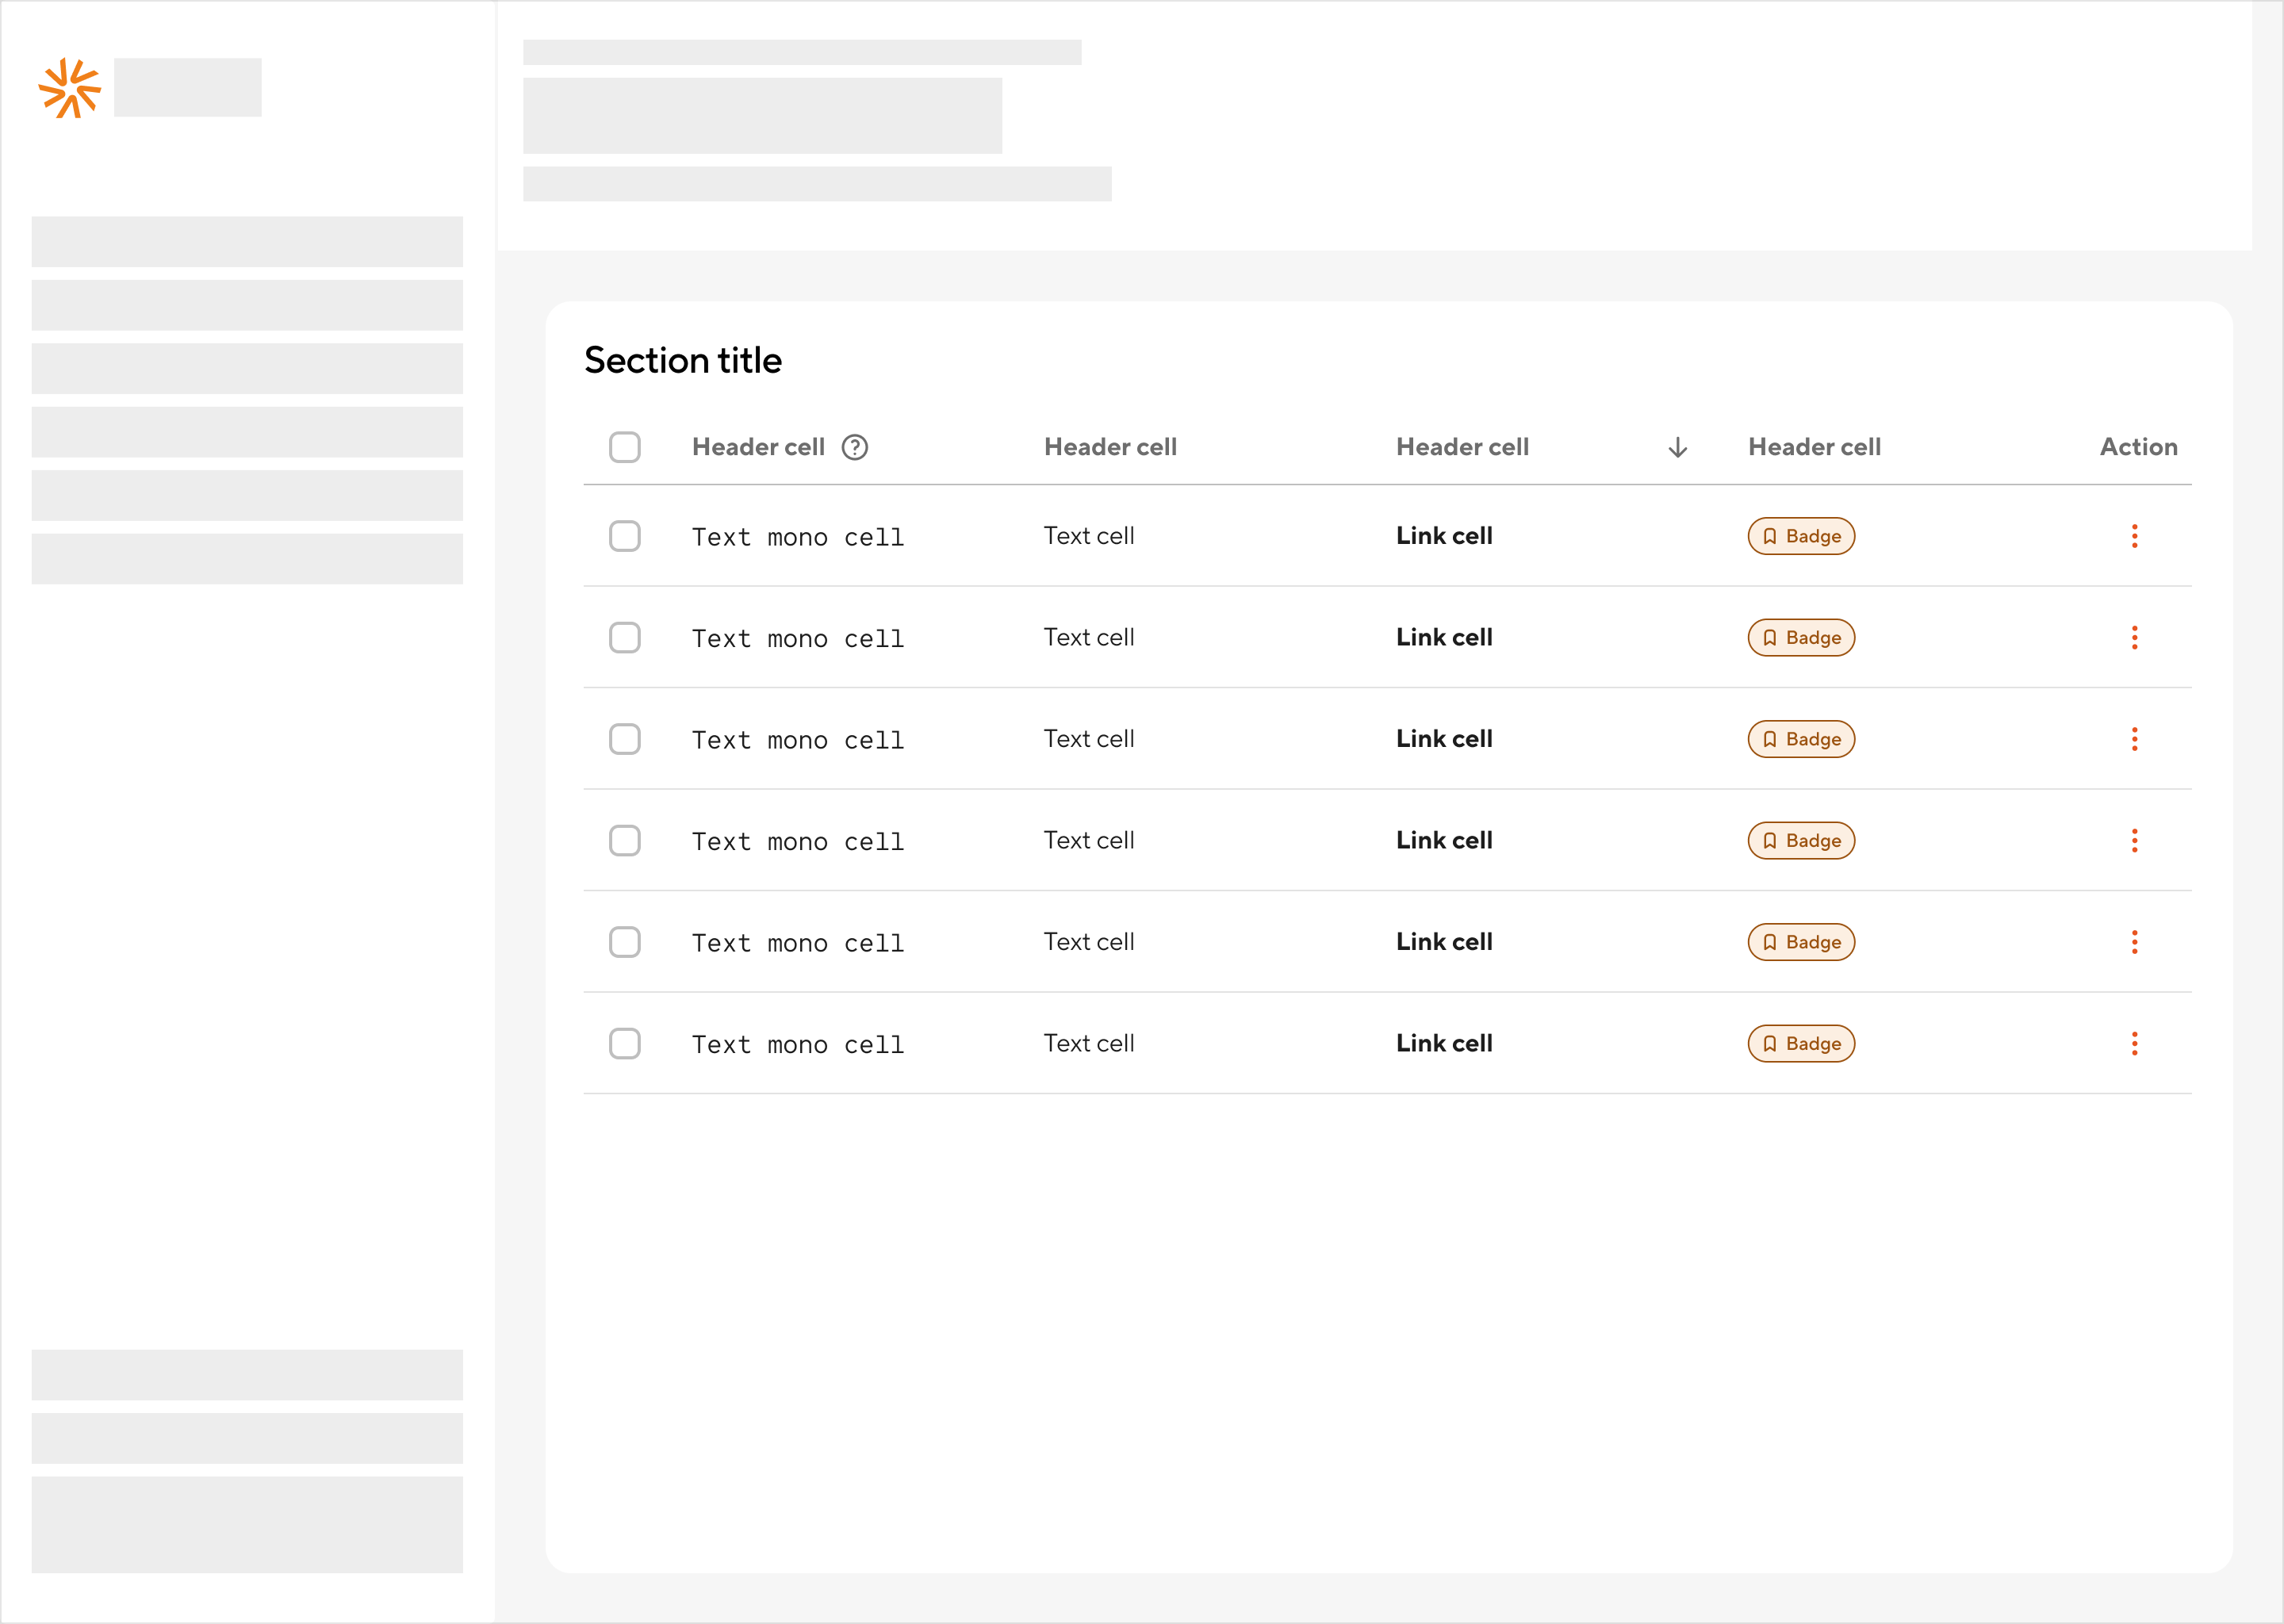Check the third row's checkbox
The width and height of the screenshot is (2284, 1624).
tap(625, 739)
